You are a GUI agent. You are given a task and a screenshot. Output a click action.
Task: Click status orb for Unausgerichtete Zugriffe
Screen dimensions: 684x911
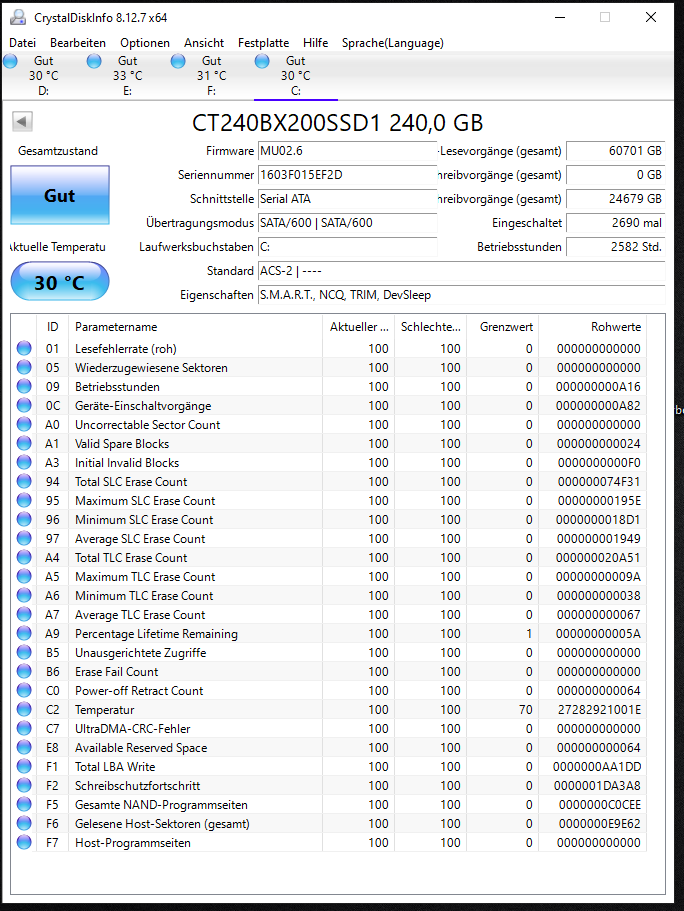[x=24, y=652]
